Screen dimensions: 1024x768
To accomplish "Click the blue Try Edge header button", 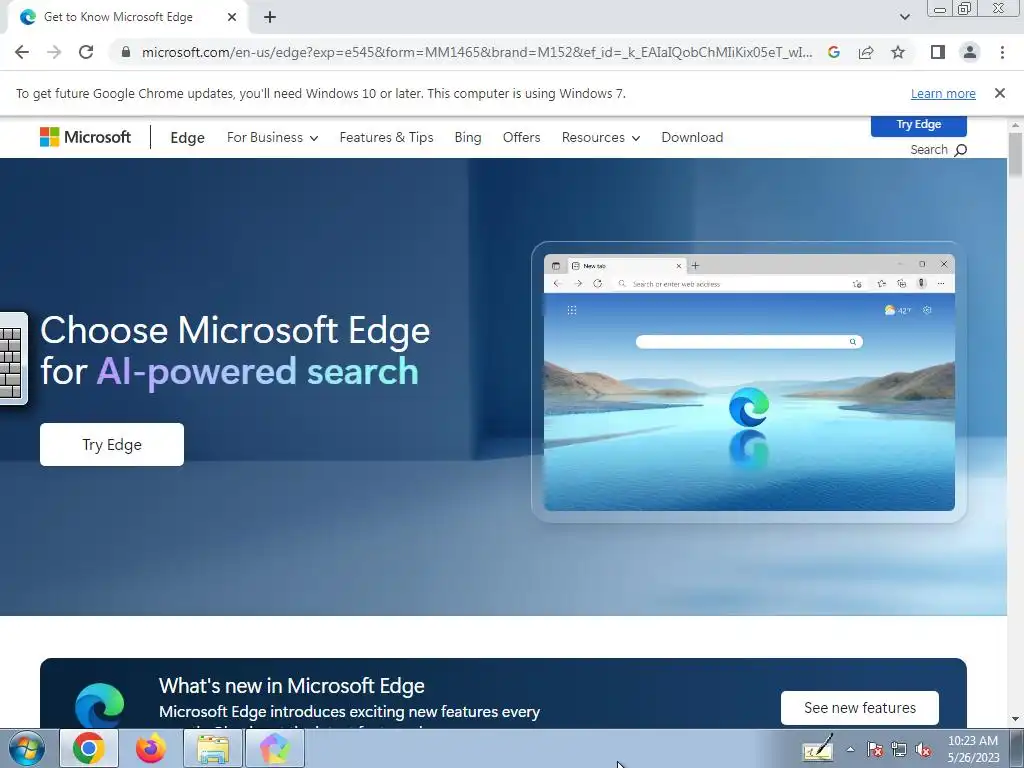I will (x=918, y=125).
